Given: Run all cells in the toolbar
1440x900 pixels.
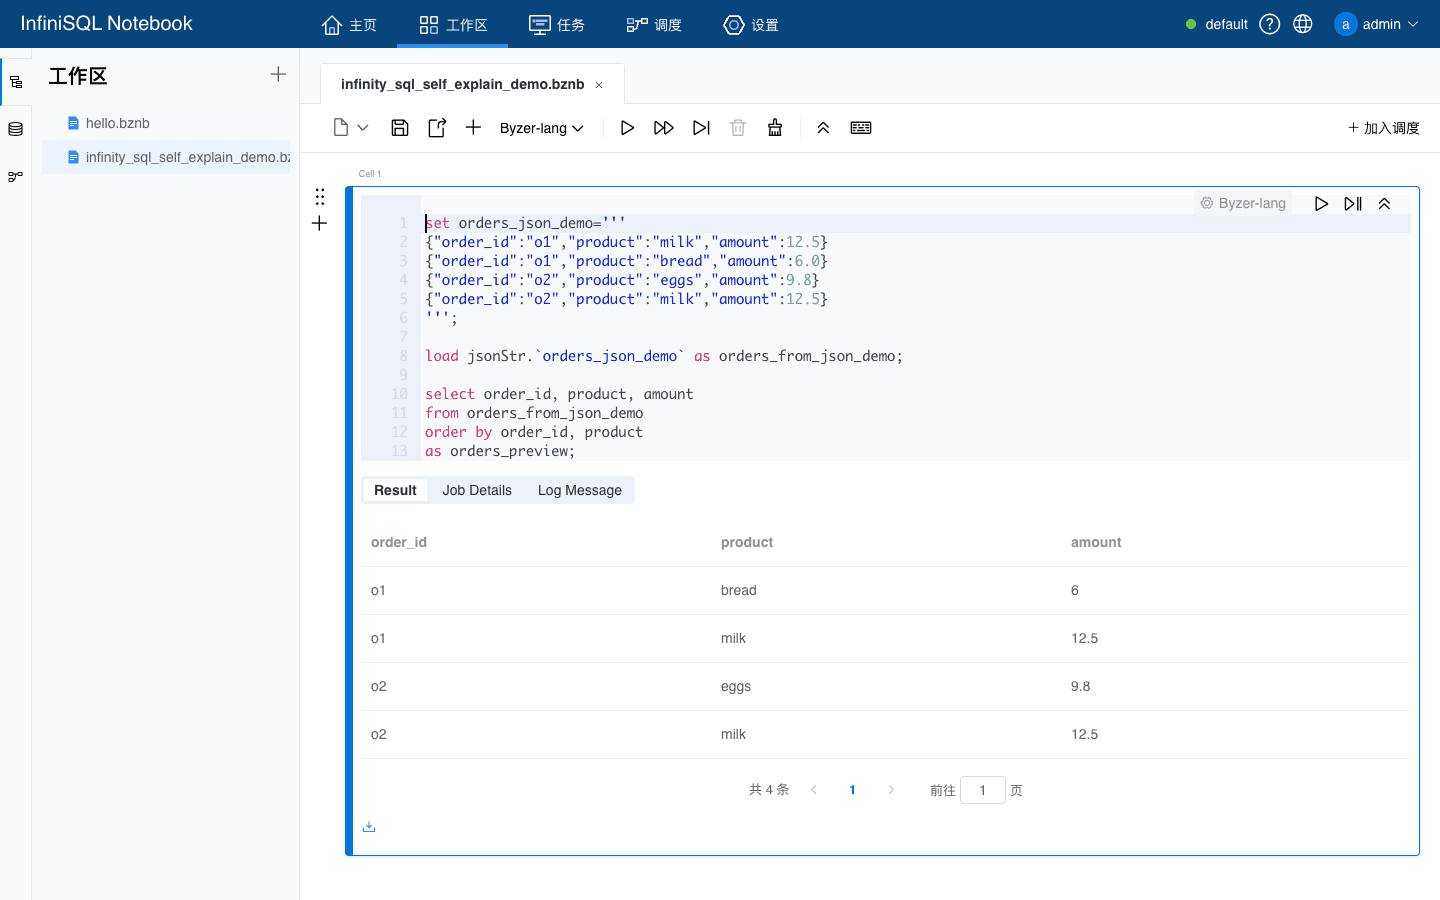Looking at the screenshot, I should click(x=664, y=127).
